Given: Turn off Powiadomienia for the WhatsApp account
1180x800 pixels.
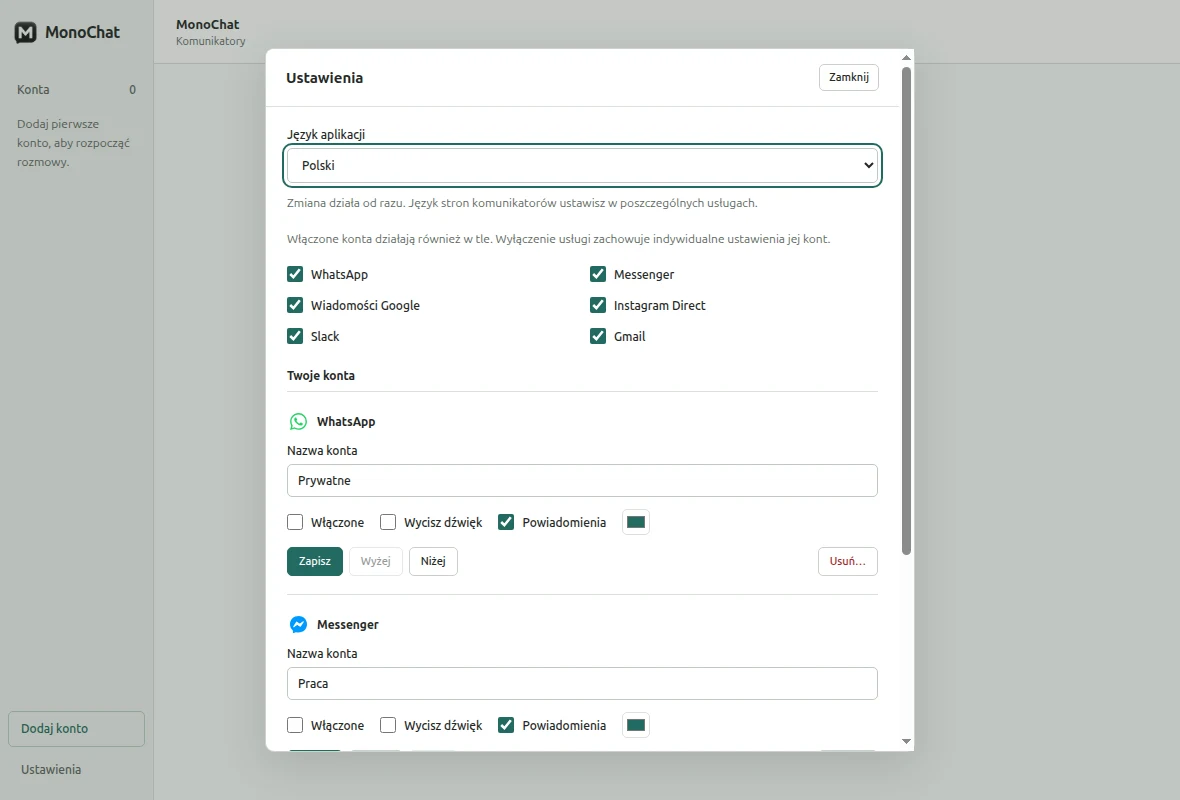Looking at the screenshot, I should pos(506,522).
